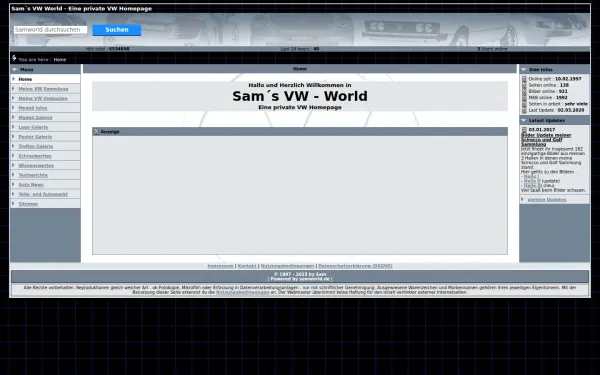Select Testberichte in the menu
The height and width of the screenshot is (375, 600).
[33, 175]
